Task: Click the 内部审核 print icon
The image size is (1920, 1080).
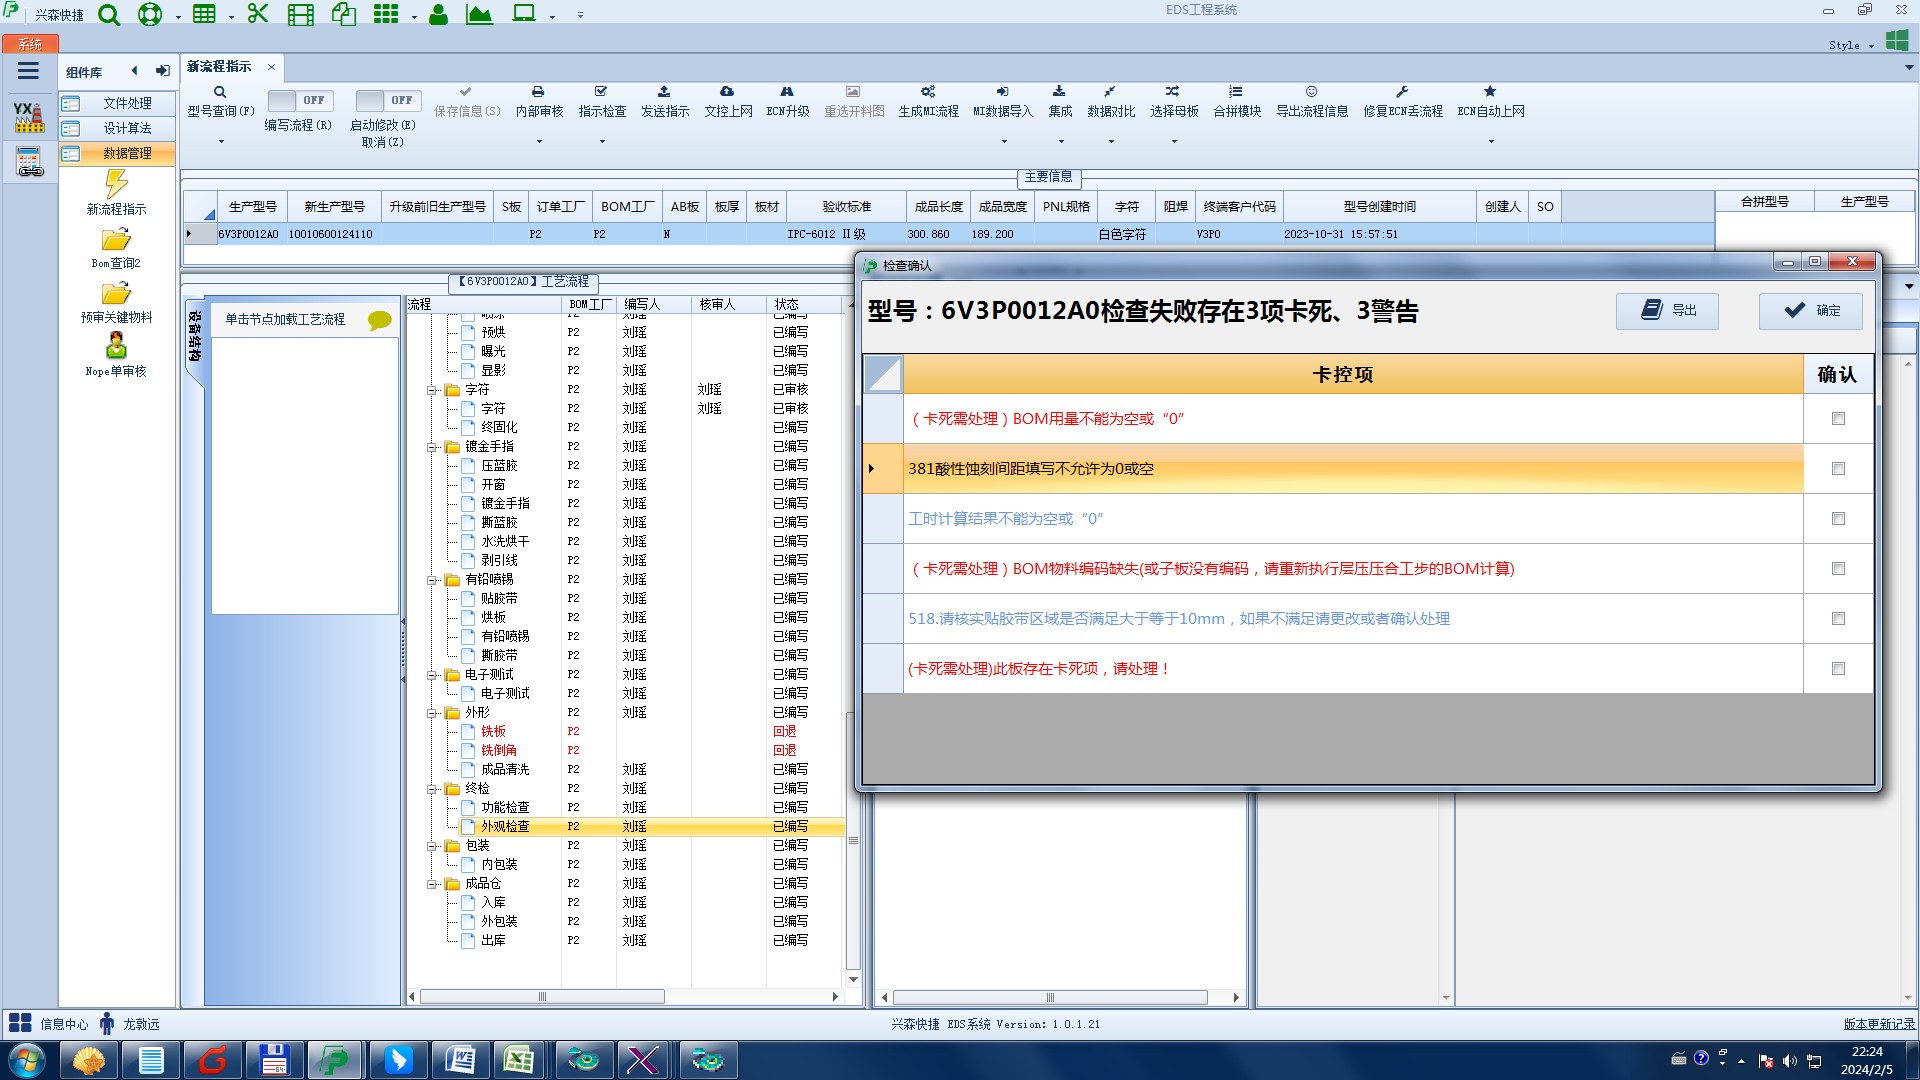Action: (538, 92)
